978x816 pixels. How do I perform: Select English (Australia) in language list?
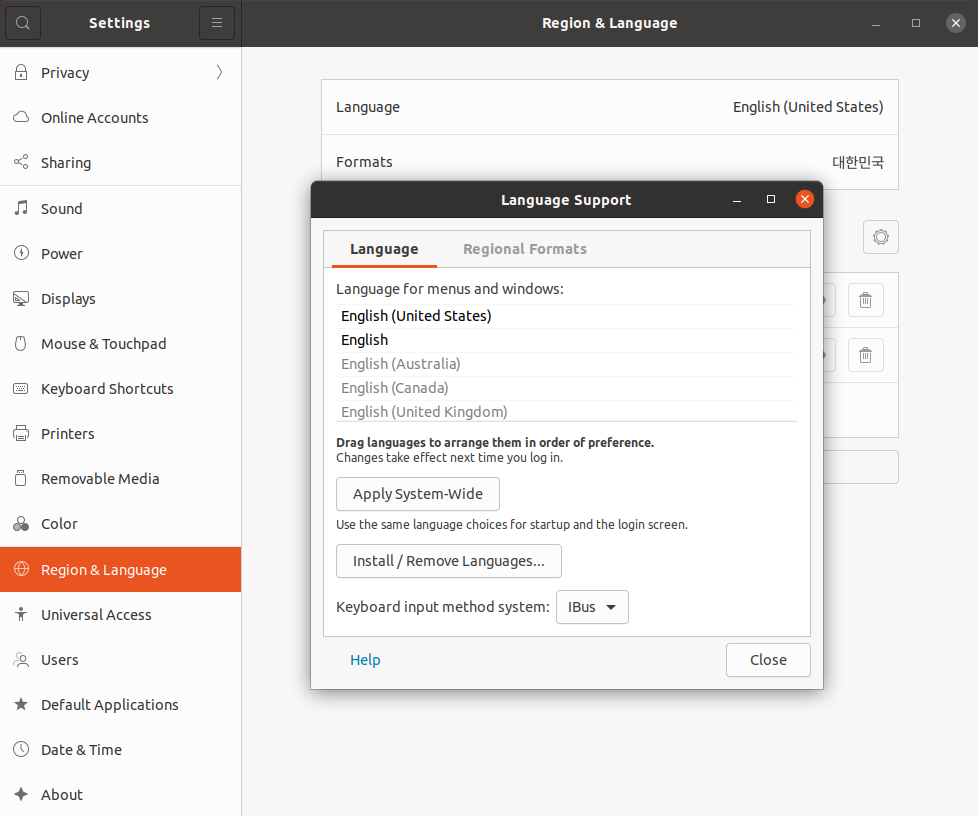point(401,364)
